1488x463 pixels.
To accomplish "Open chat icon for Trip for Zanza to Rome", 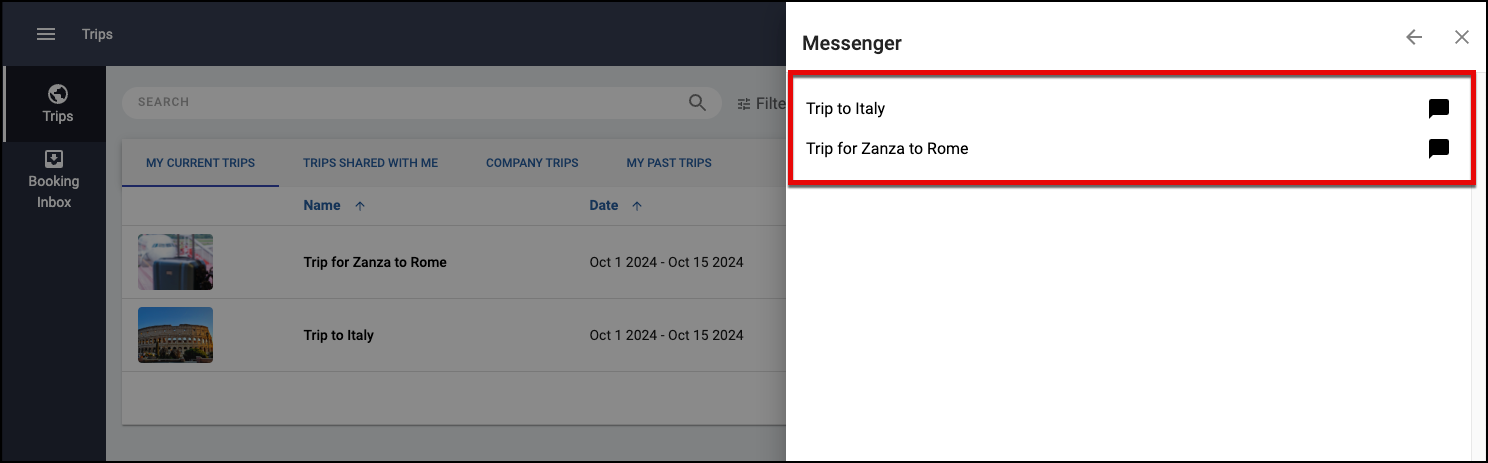I will click(1438, 149).
